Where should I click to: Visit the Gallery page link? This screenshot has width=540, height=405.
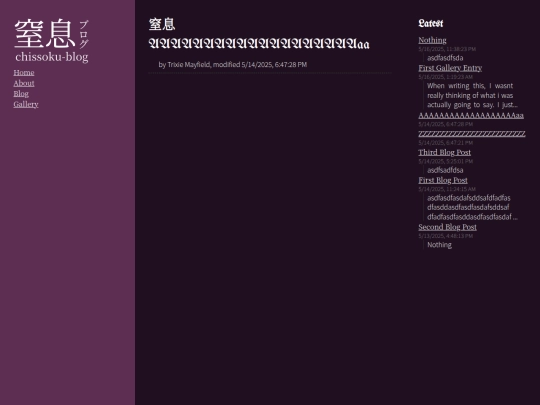(26, 104)
